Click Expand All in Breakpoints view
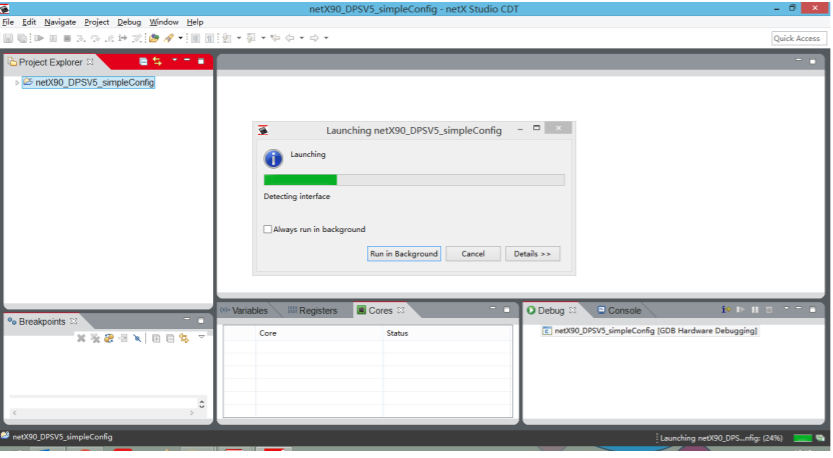This screenshot has height=458, width=833. point(156,338)
